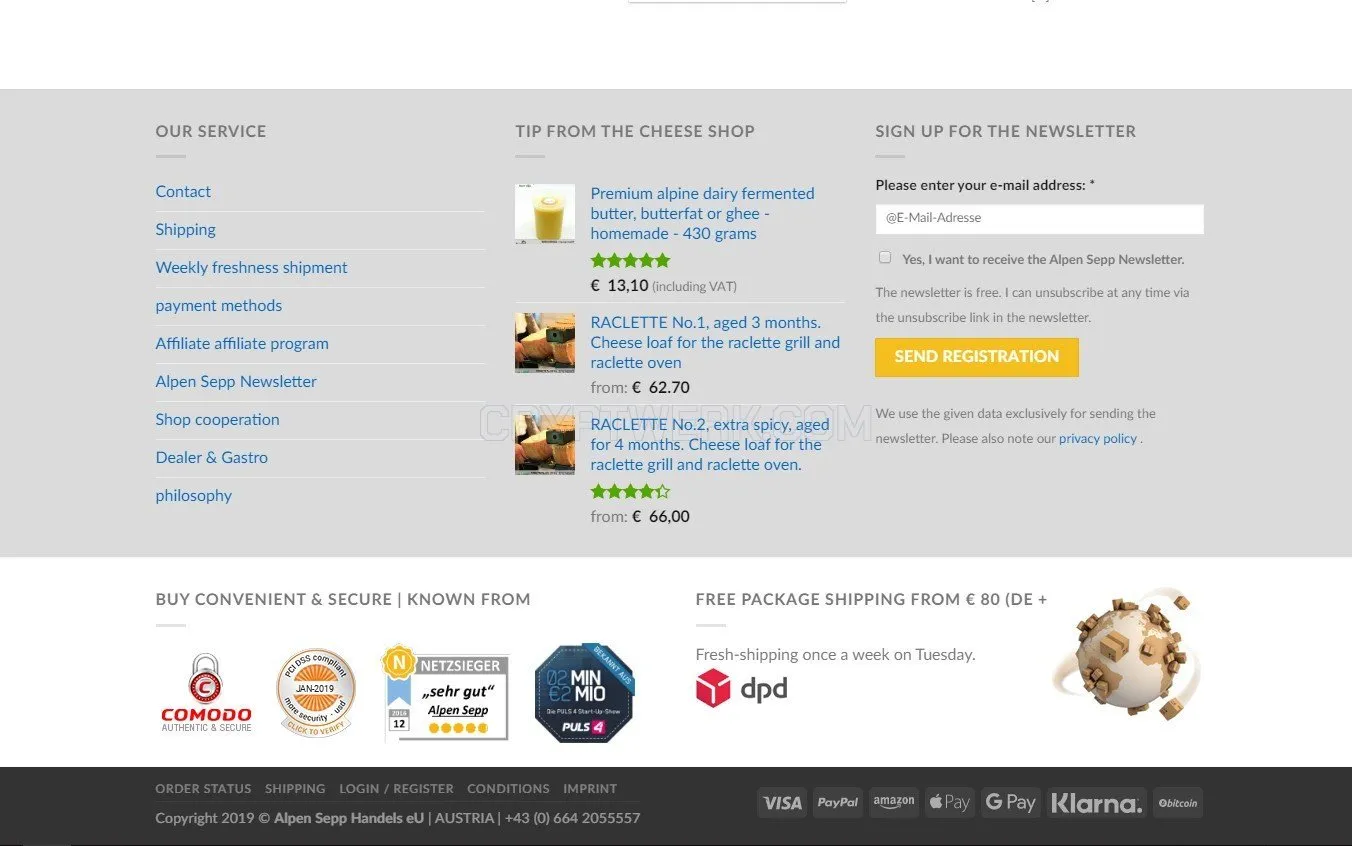Click the DPD shipping logo
The height and width of the screenshot is (846, 1352).
click(742, 689)
